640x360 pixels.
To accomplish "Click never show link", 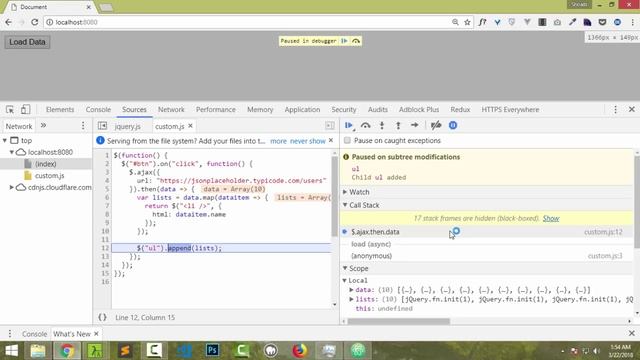I will point(308,141).
